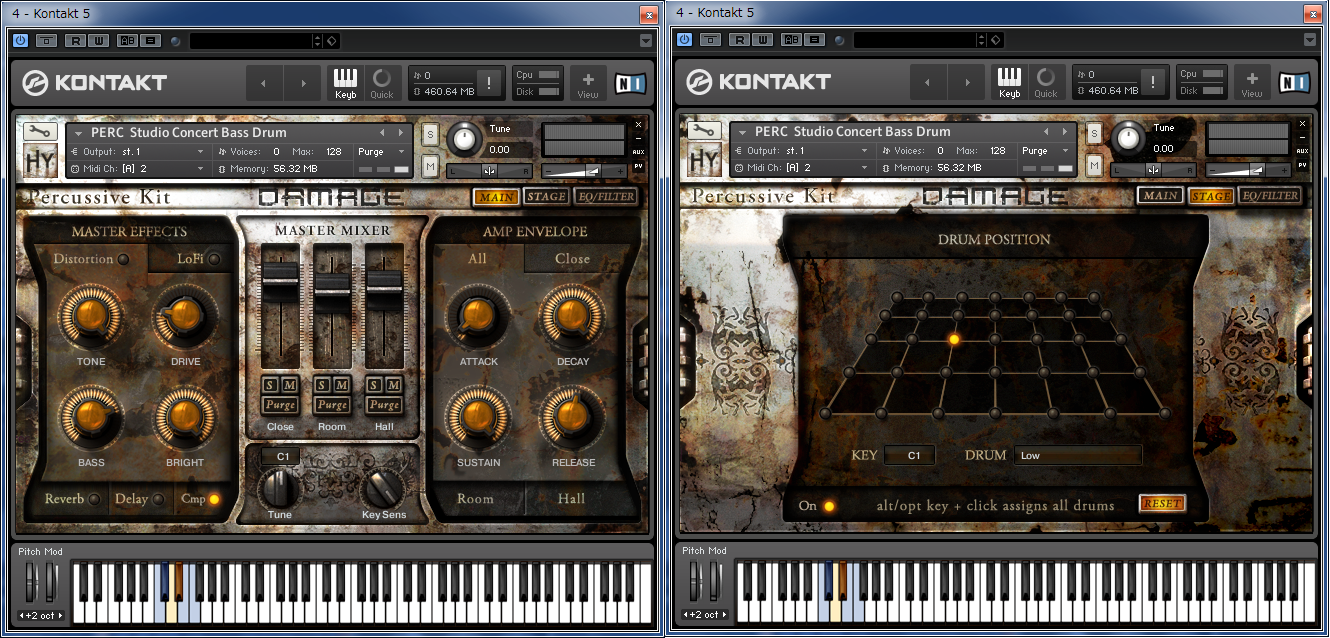Viewport: 1330px width, 638px height.
Task: Click octave up arrow on left keyboard
Action: pos(60,615)
